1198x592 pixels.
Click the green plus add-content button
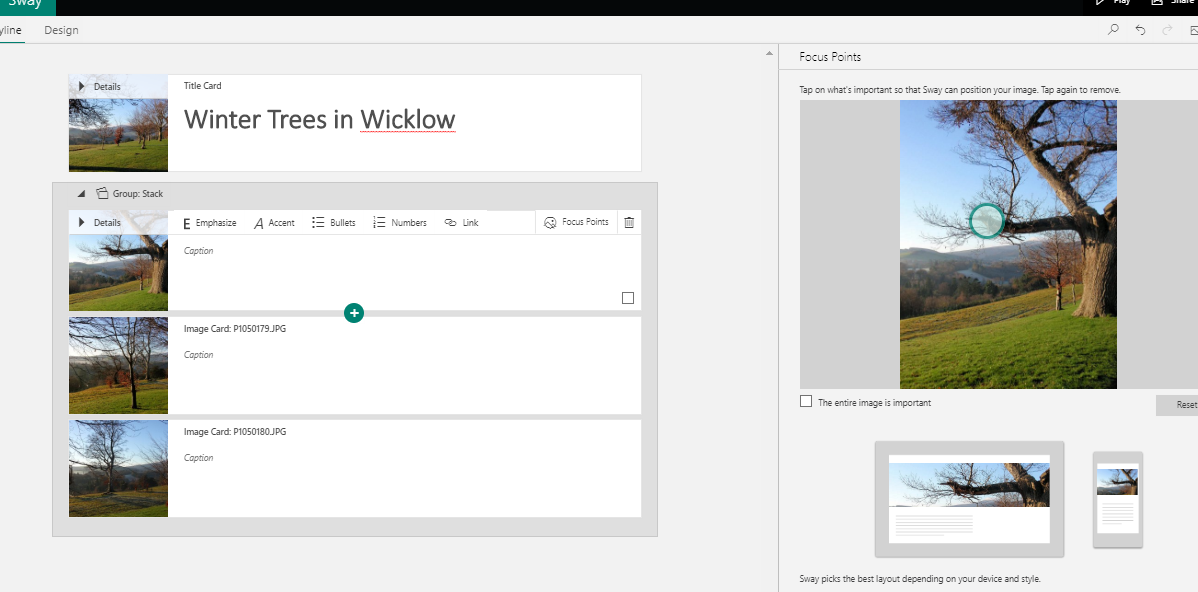pyautogui.click(x=353, y=313)
